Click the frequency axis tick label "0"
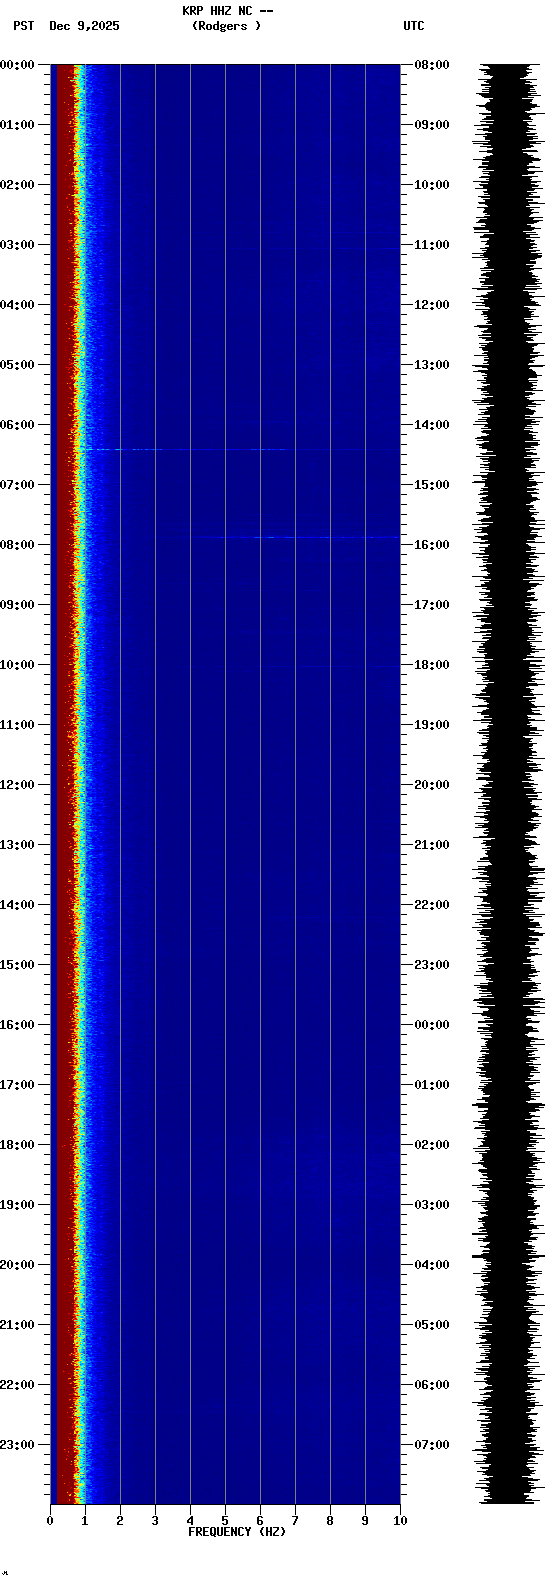The image size is (552, 1584). [50, 1521]
